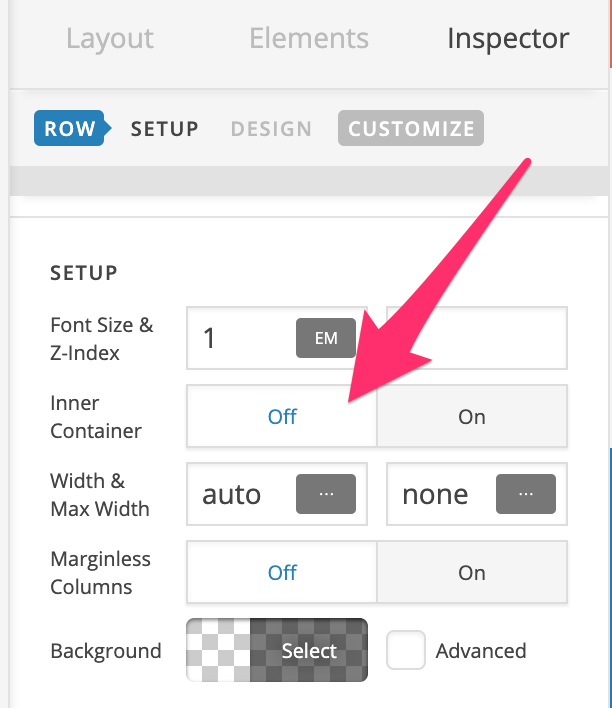The image size is (612, 708).
Task: Switch to the Layout tab
Action: (x=110, y=38)
